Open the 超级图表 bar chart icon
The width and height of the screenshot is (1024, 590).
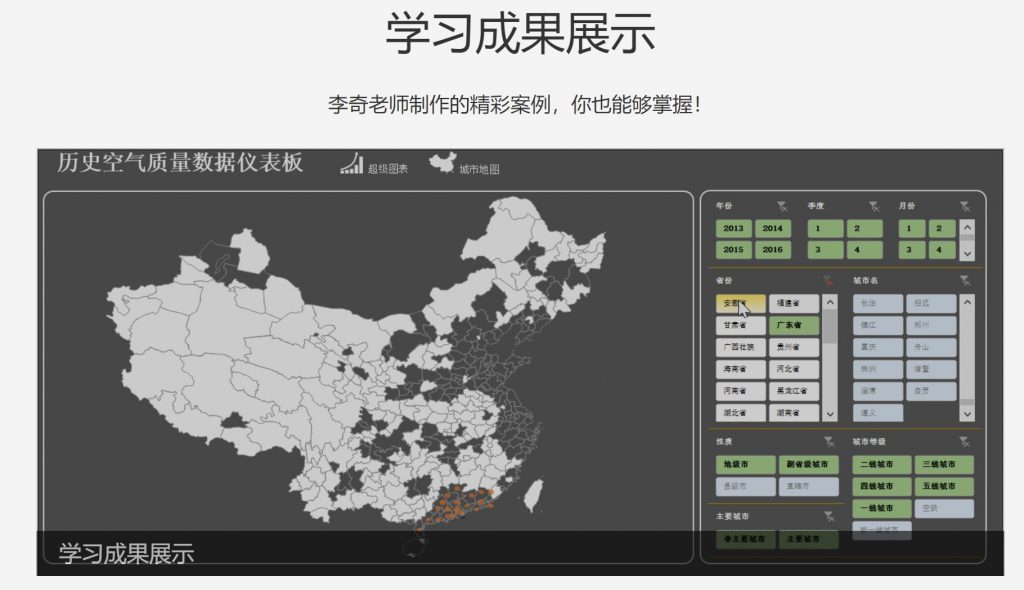tap(351, 163)
